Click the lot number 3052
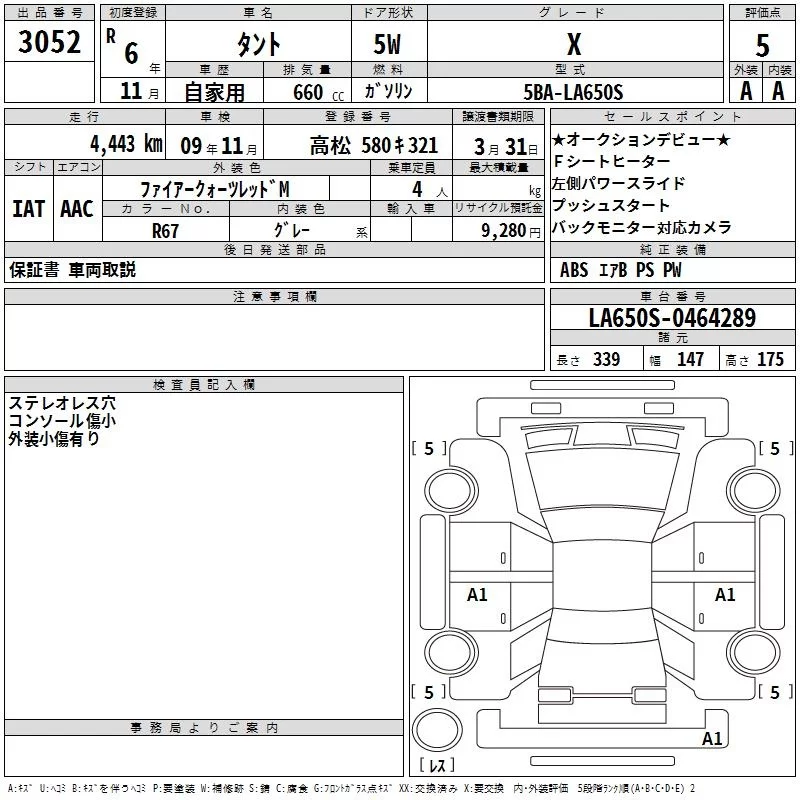The width and height of the screenshot is (800, 800). point(50,45)
